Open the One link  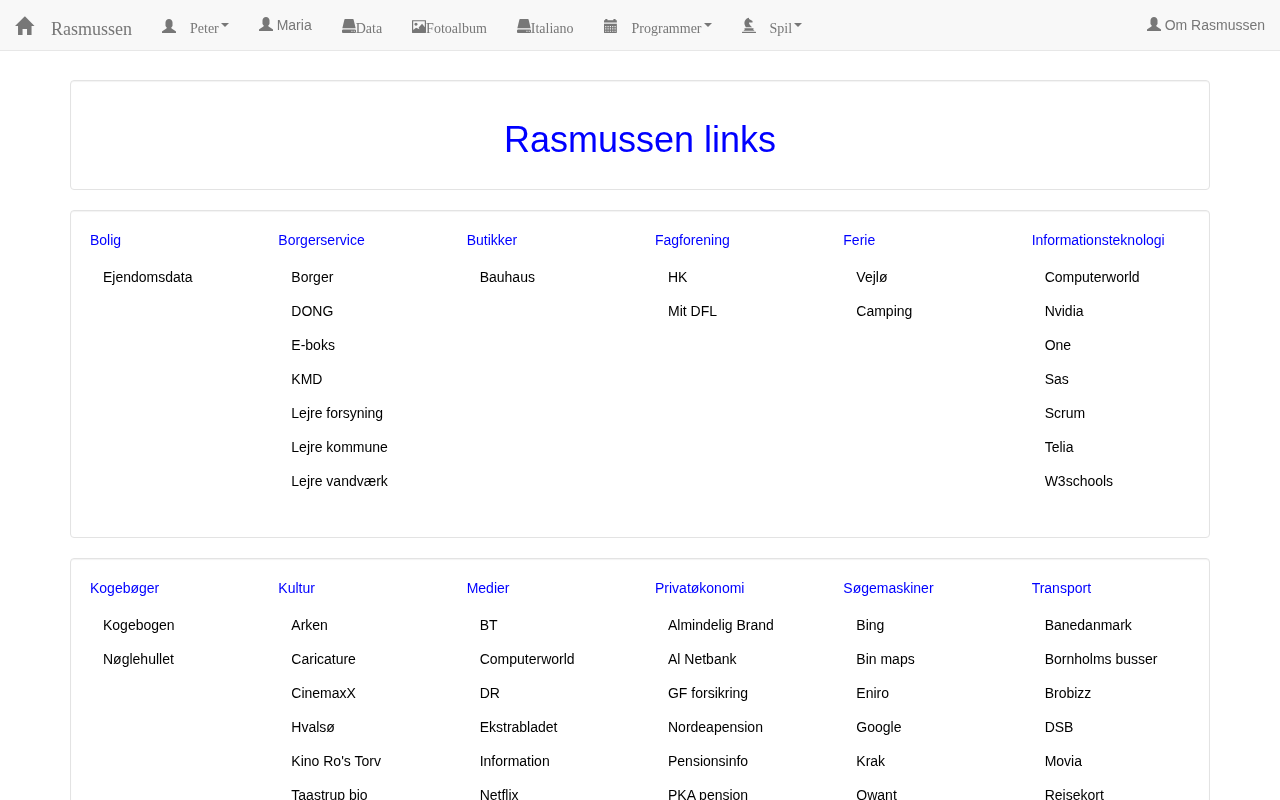(x=1058, y=345)
